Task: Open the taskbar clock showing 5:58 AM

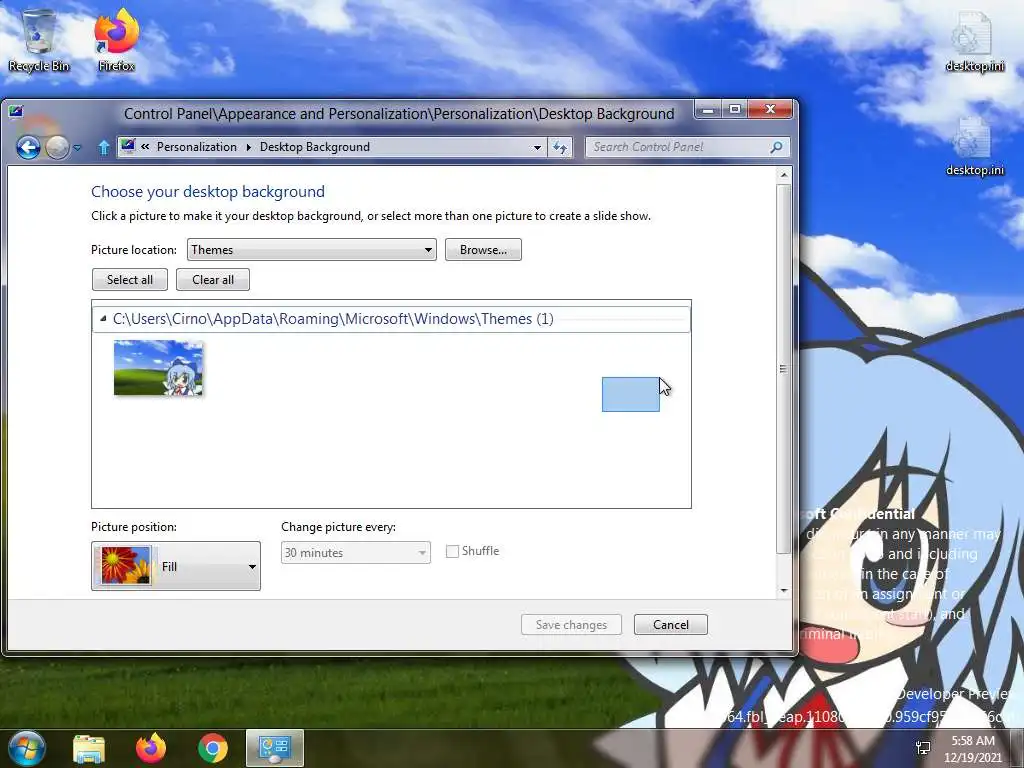Action: (x=972, y=748)
